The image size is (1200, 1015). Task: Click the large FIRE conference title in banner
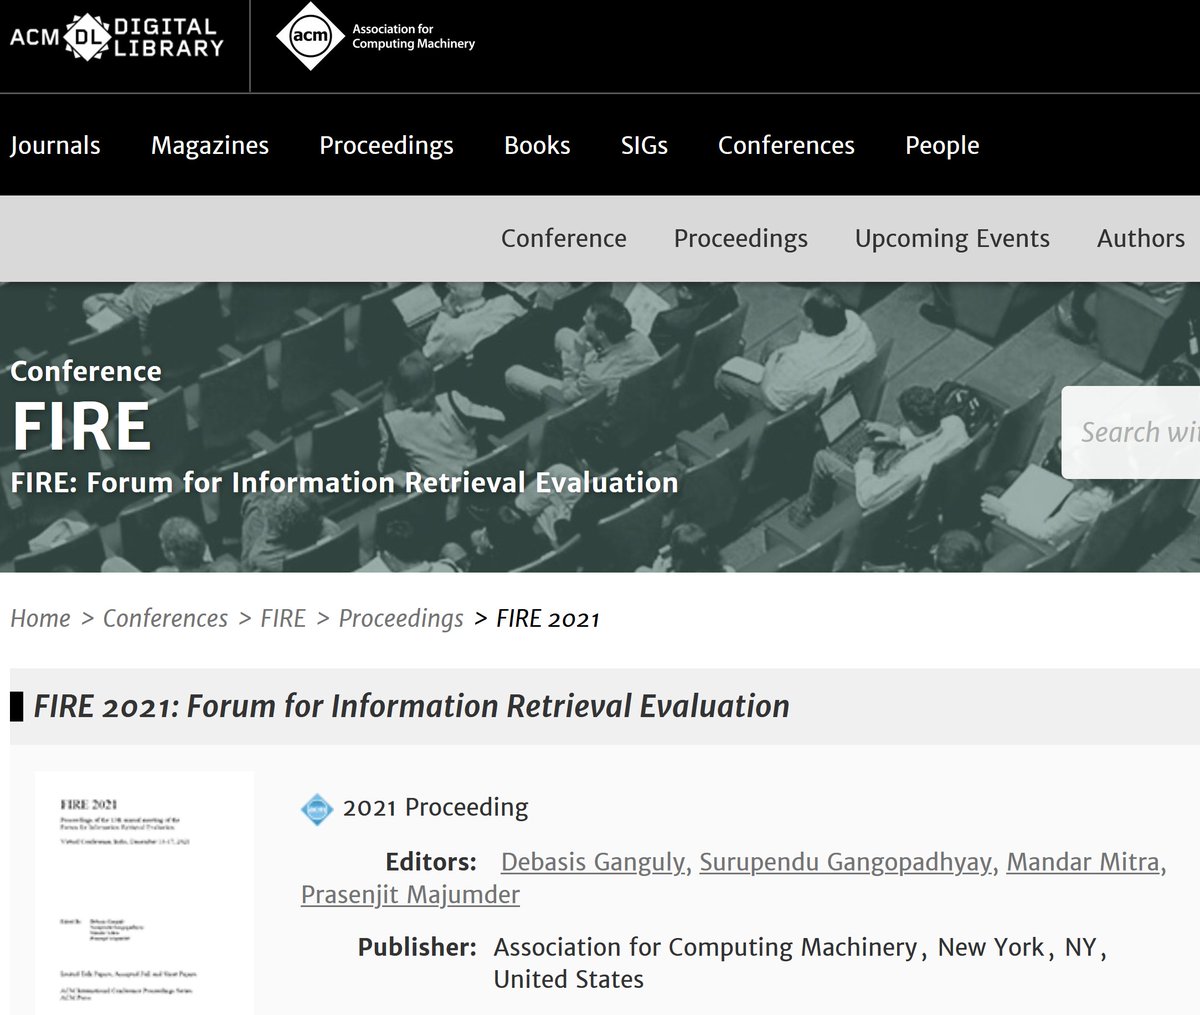(81, 427)
